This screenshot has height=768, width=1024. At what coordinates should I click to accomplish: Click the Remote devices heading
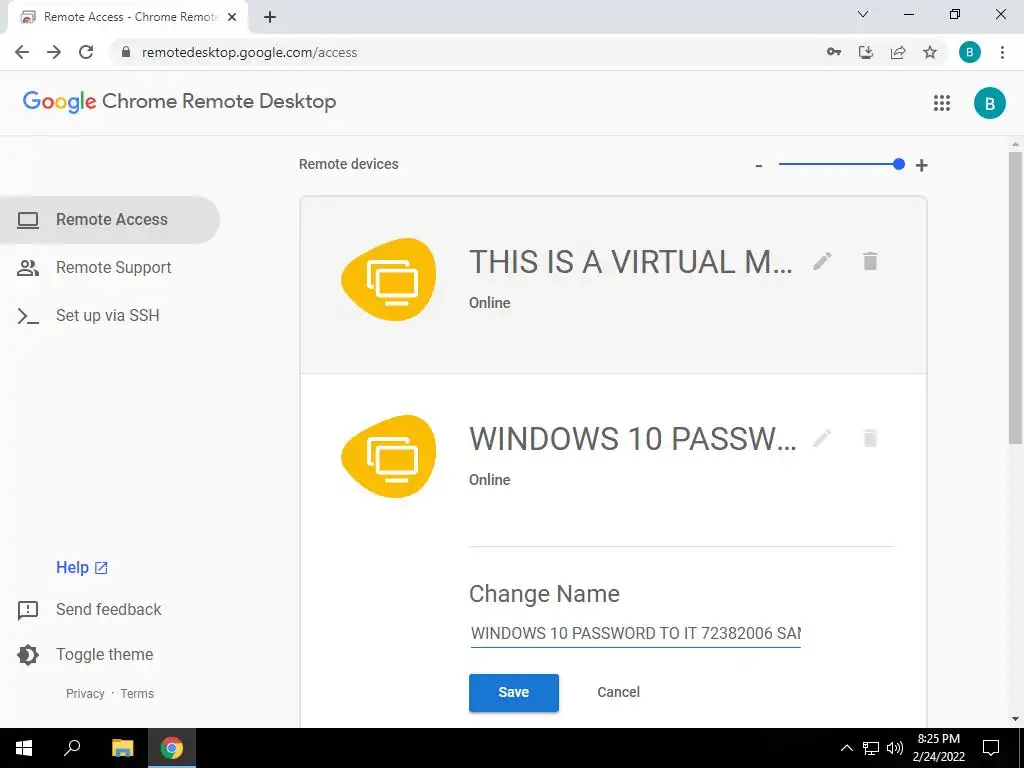point(349,164)
